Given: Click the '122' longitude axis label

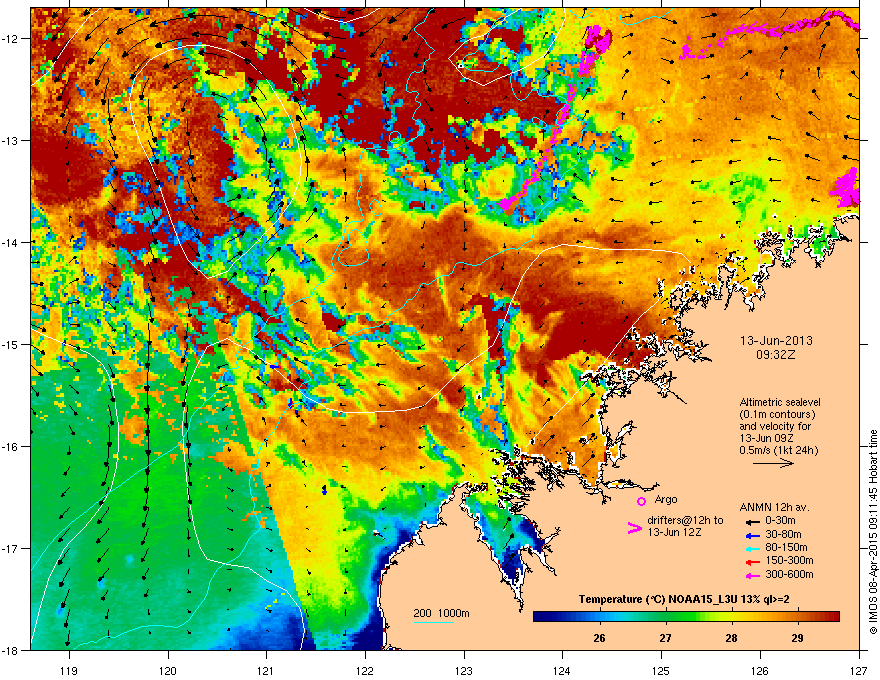Looking at the screenshot, I should tap(365, 670).
